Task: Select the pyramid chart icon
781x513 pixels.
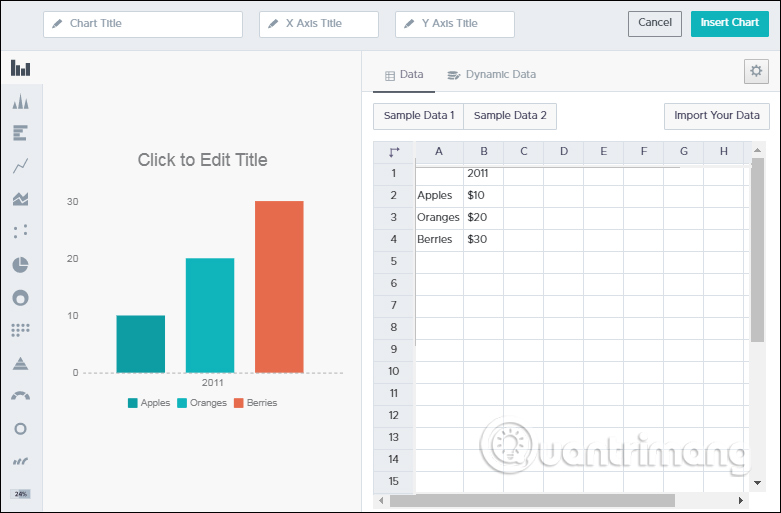Action: tap(20, 362)
